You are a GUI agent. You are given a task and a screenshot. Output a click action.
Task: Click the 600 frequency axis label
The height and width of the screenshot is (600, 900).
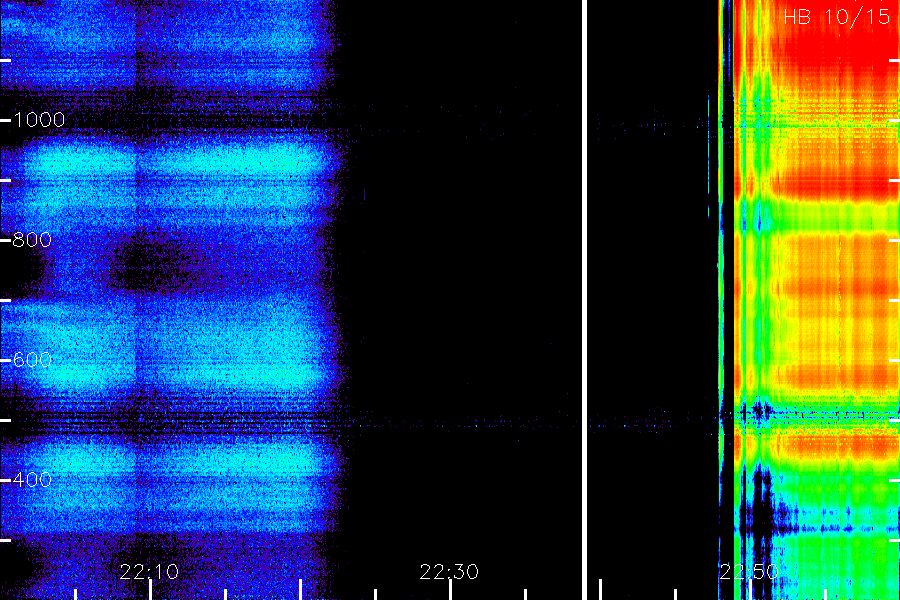pos(32,360)
